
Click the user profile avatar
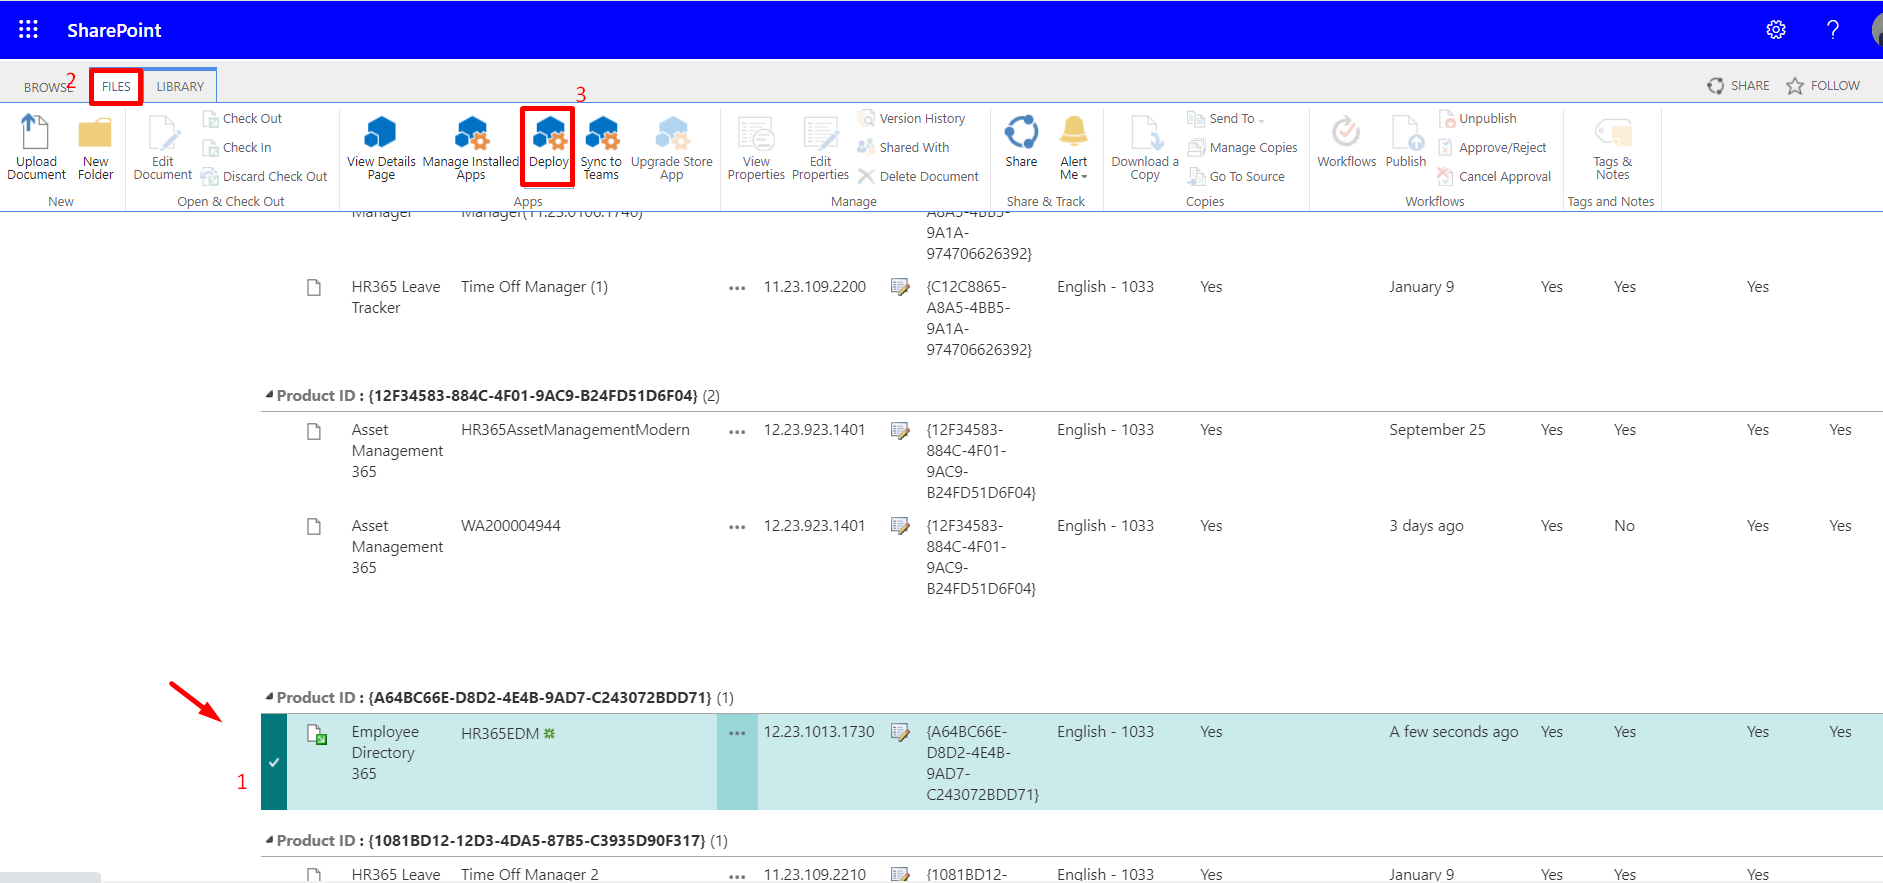pyautogui.click(x=1876, y=30)
